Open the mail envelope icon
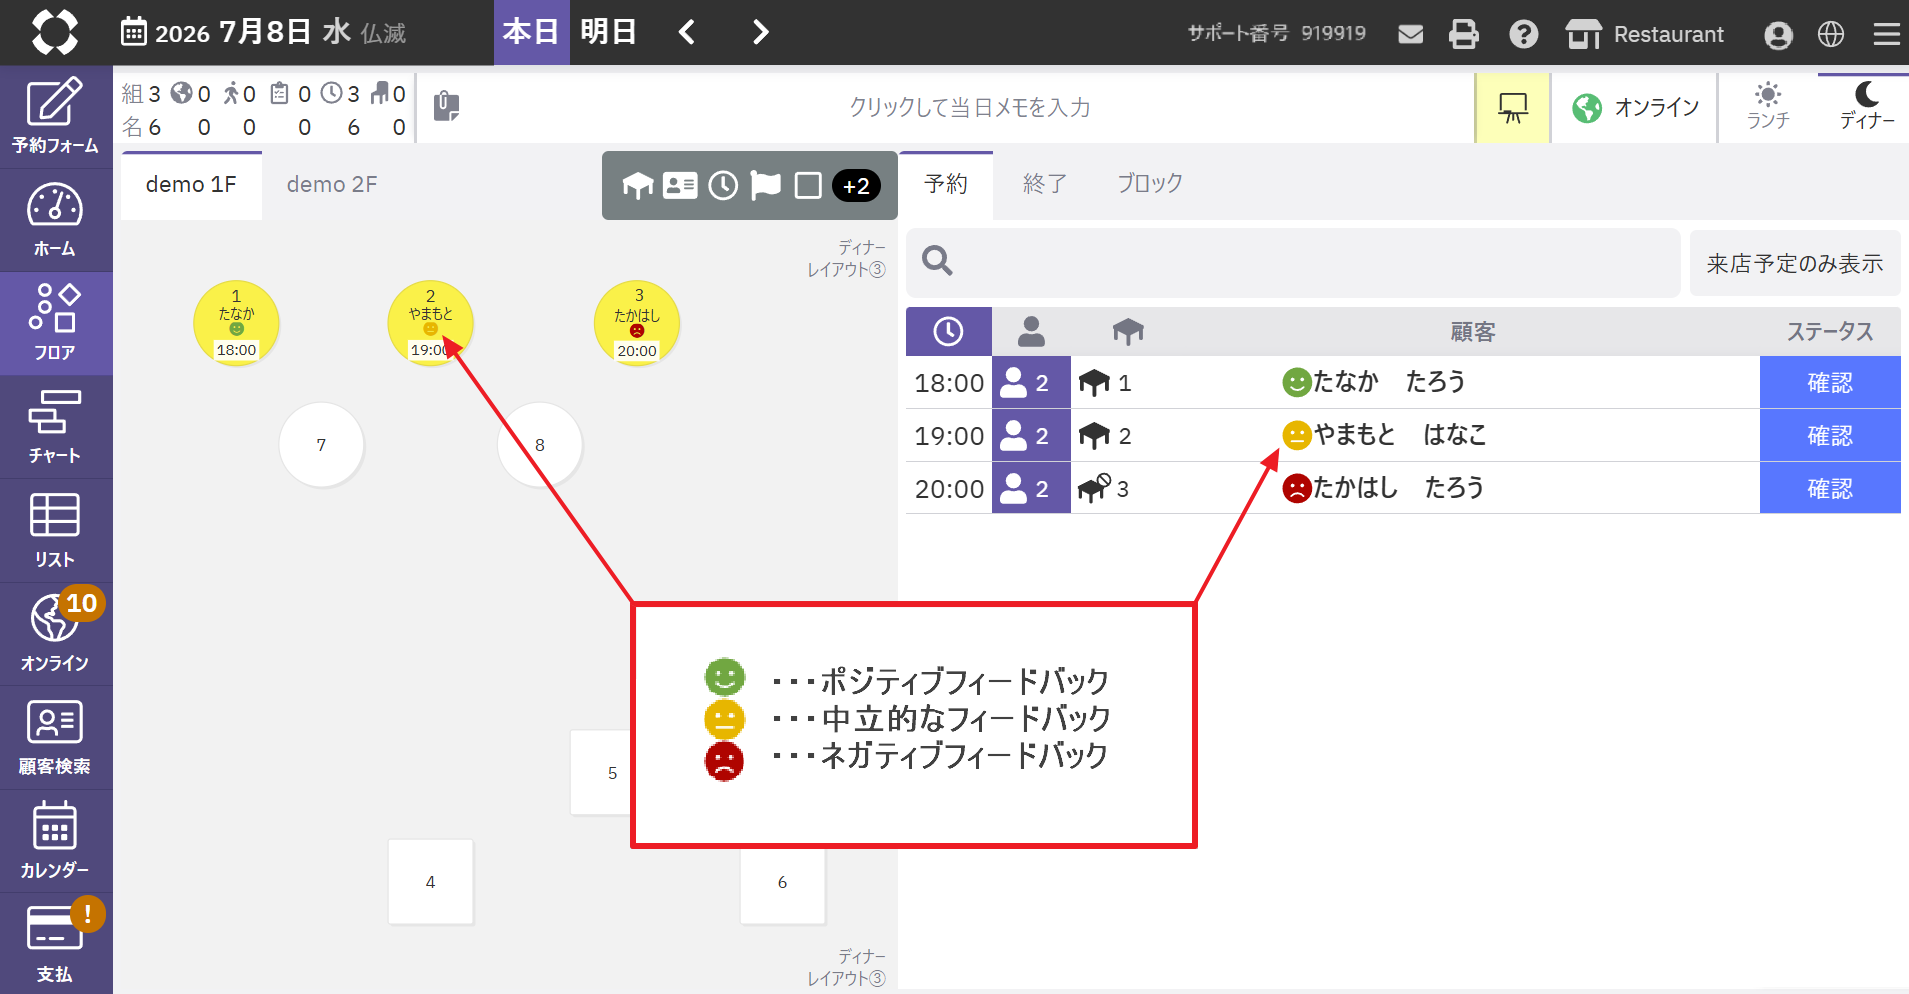The image size is (1909, 994). click(1410, 34)
